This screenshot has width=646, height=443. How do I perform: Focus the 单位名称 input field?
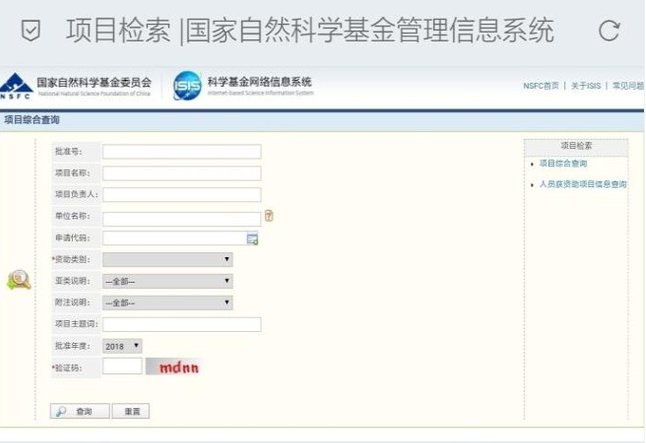pos(182,218)
